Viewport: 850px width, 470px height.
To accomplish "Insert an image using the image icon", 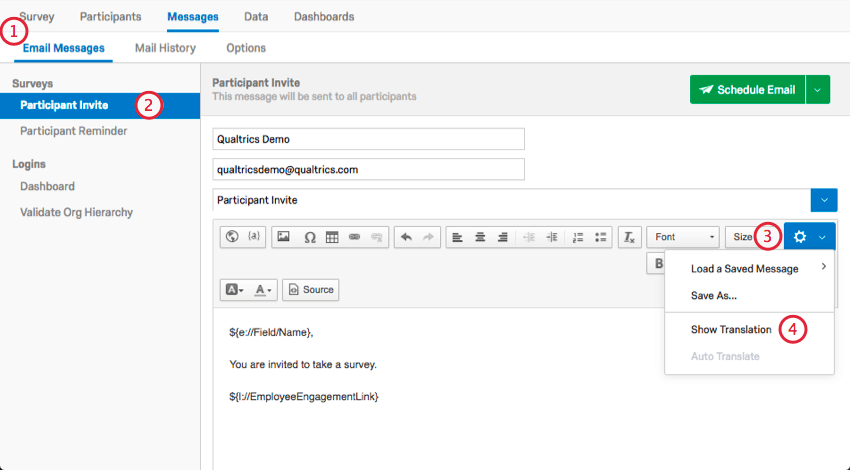I will tap(283, 237).
